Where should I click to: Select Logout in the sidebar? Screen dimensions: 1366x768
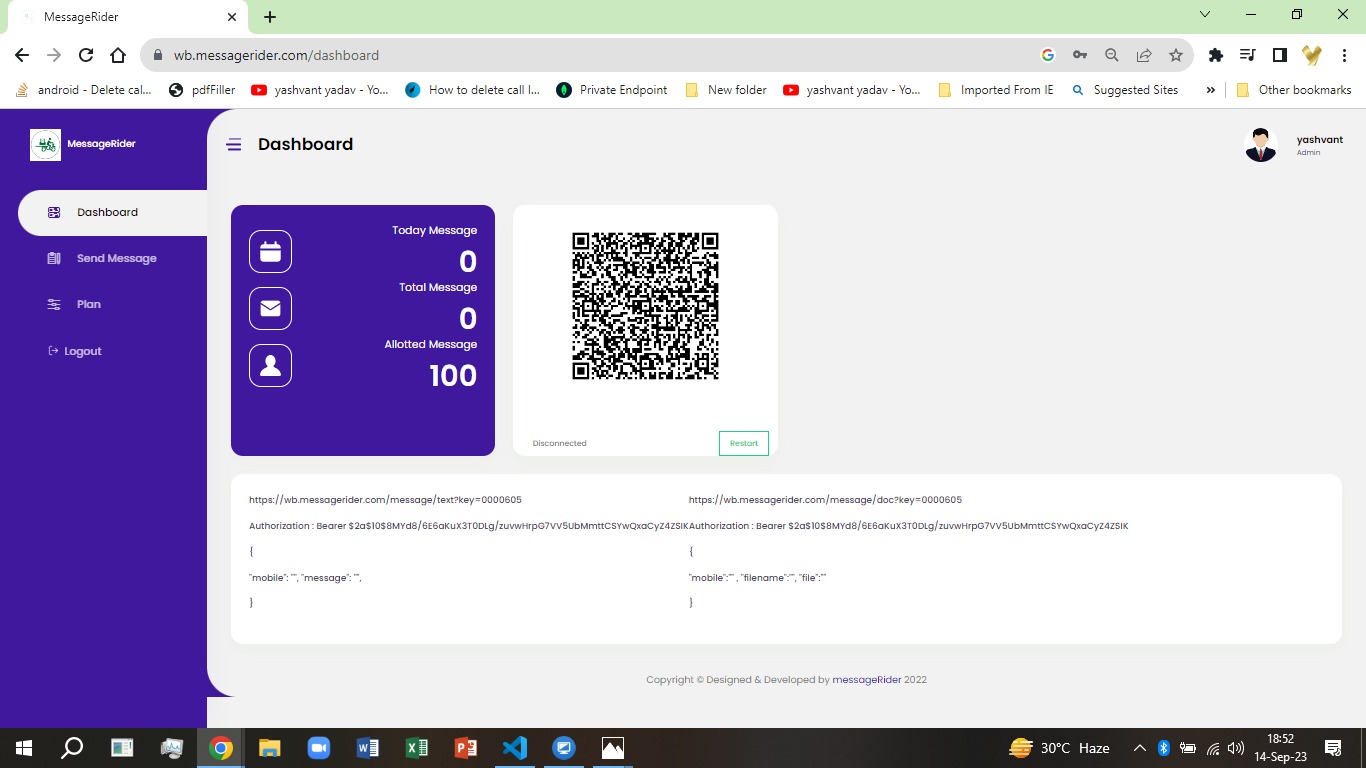[75, 351]
